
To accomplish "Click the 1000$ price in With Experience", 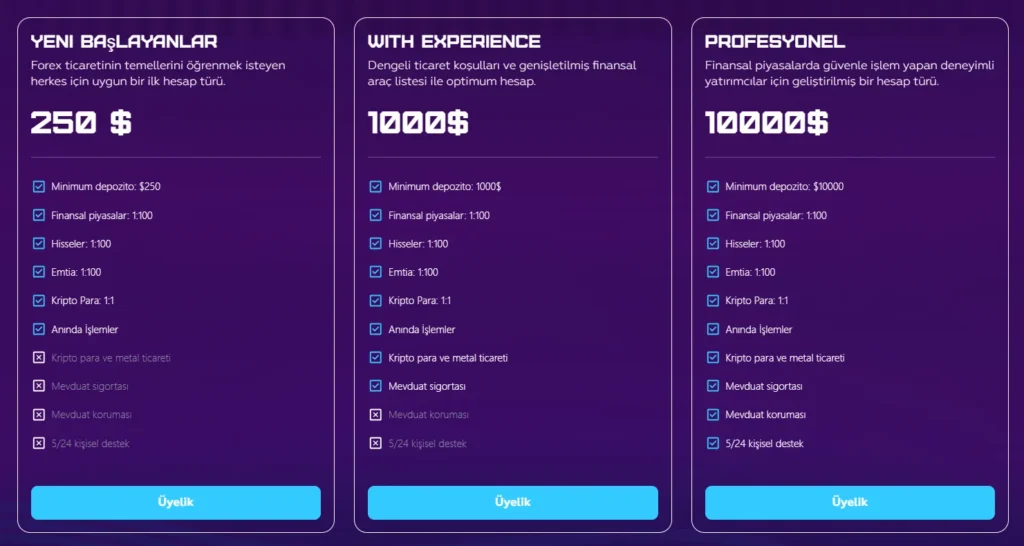I will pyautogui.click(x=418, y=123).
